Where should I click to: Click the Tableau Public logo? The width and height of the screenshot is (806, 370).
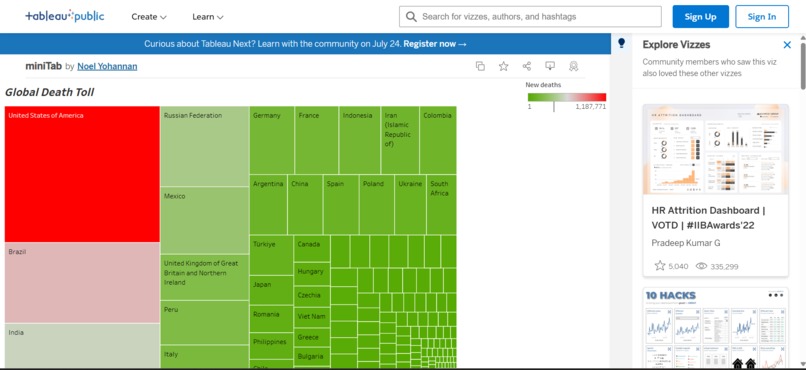pos(65,16)
